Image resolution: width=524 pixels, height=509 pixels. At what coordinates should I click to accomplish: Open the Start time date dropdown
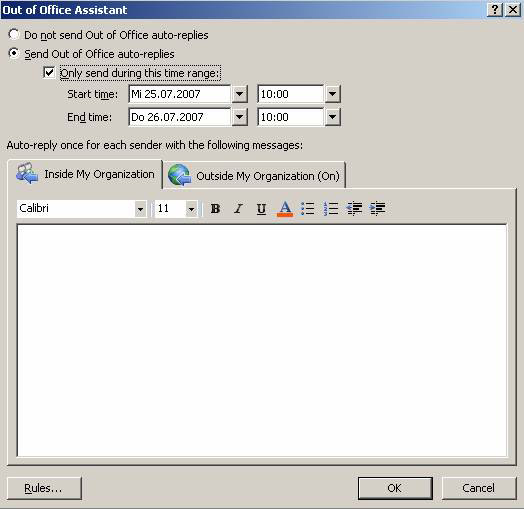[x=240, y=94]
